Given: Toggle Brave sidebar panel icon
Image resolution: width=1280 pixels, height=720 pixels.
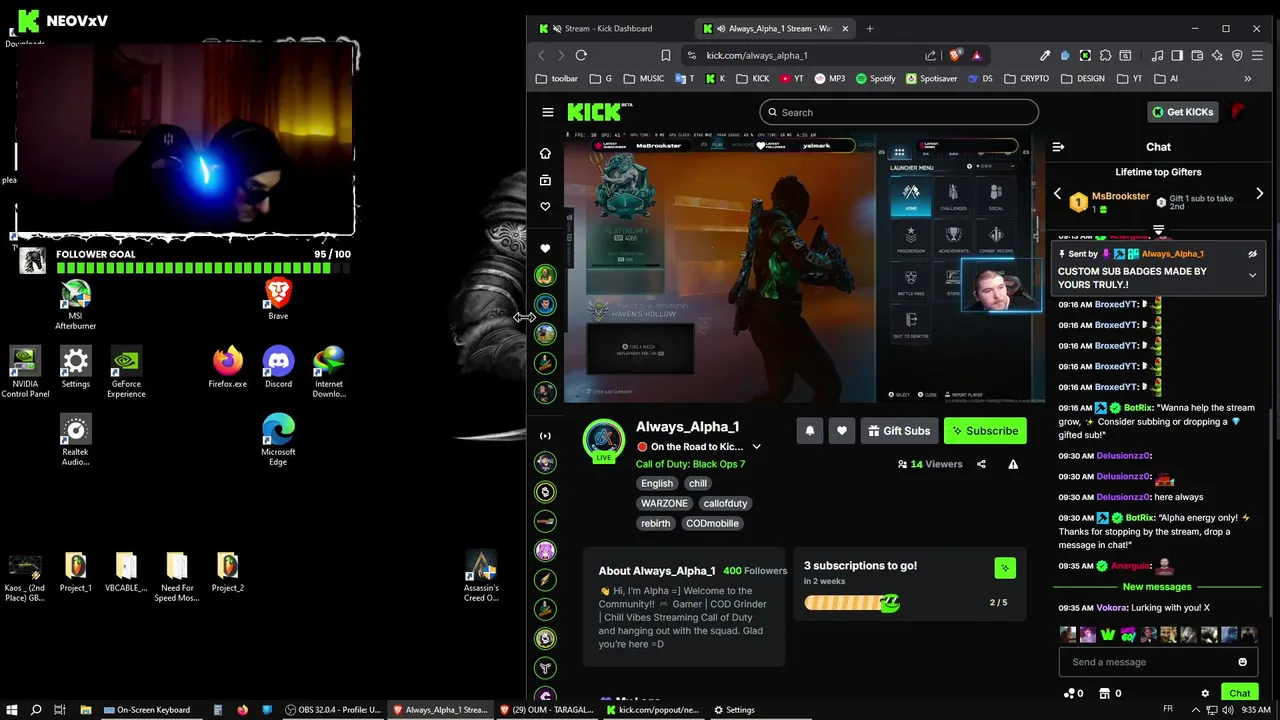Looking at the screenshot, I should [x=1177, y=55].
